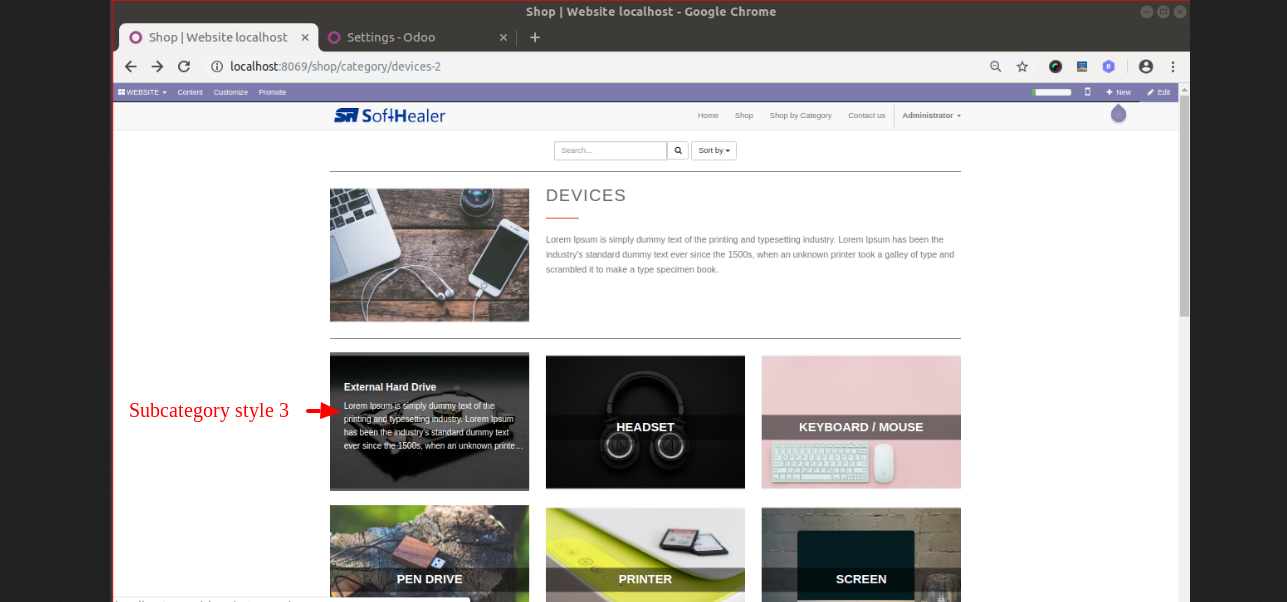Bookmark this page with the star
This screenshot has width=1287, height=602.
1022,67
